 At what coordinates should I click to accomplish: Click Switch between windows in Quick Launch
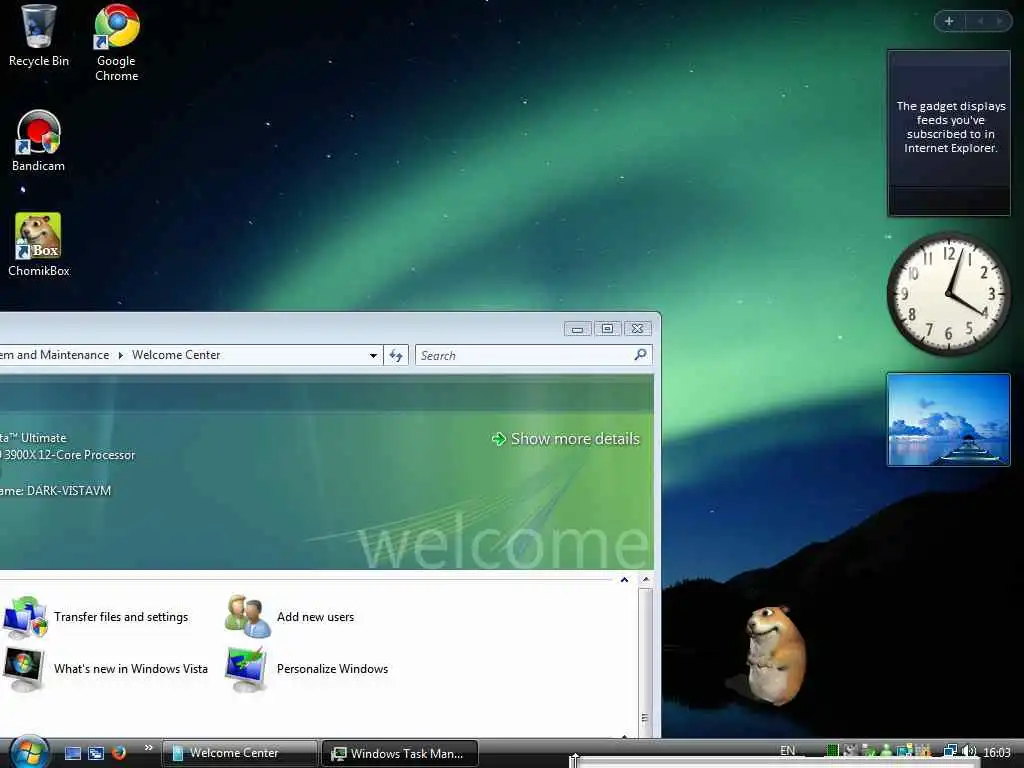(x=96, y=753)
